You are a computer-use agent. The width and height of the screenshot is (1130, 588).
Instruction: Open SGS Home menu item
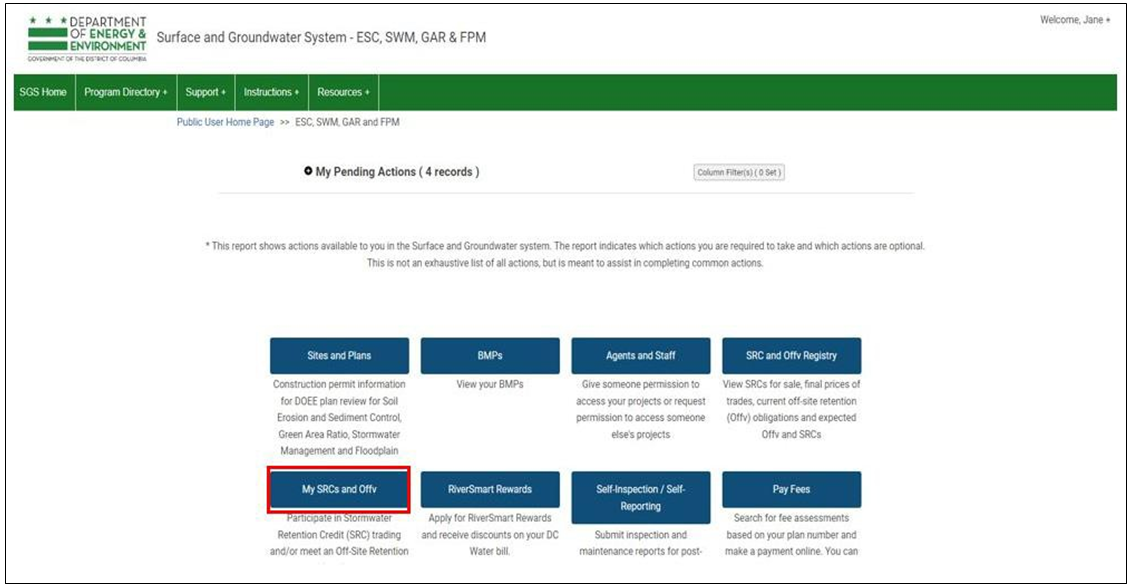(43, 92)
